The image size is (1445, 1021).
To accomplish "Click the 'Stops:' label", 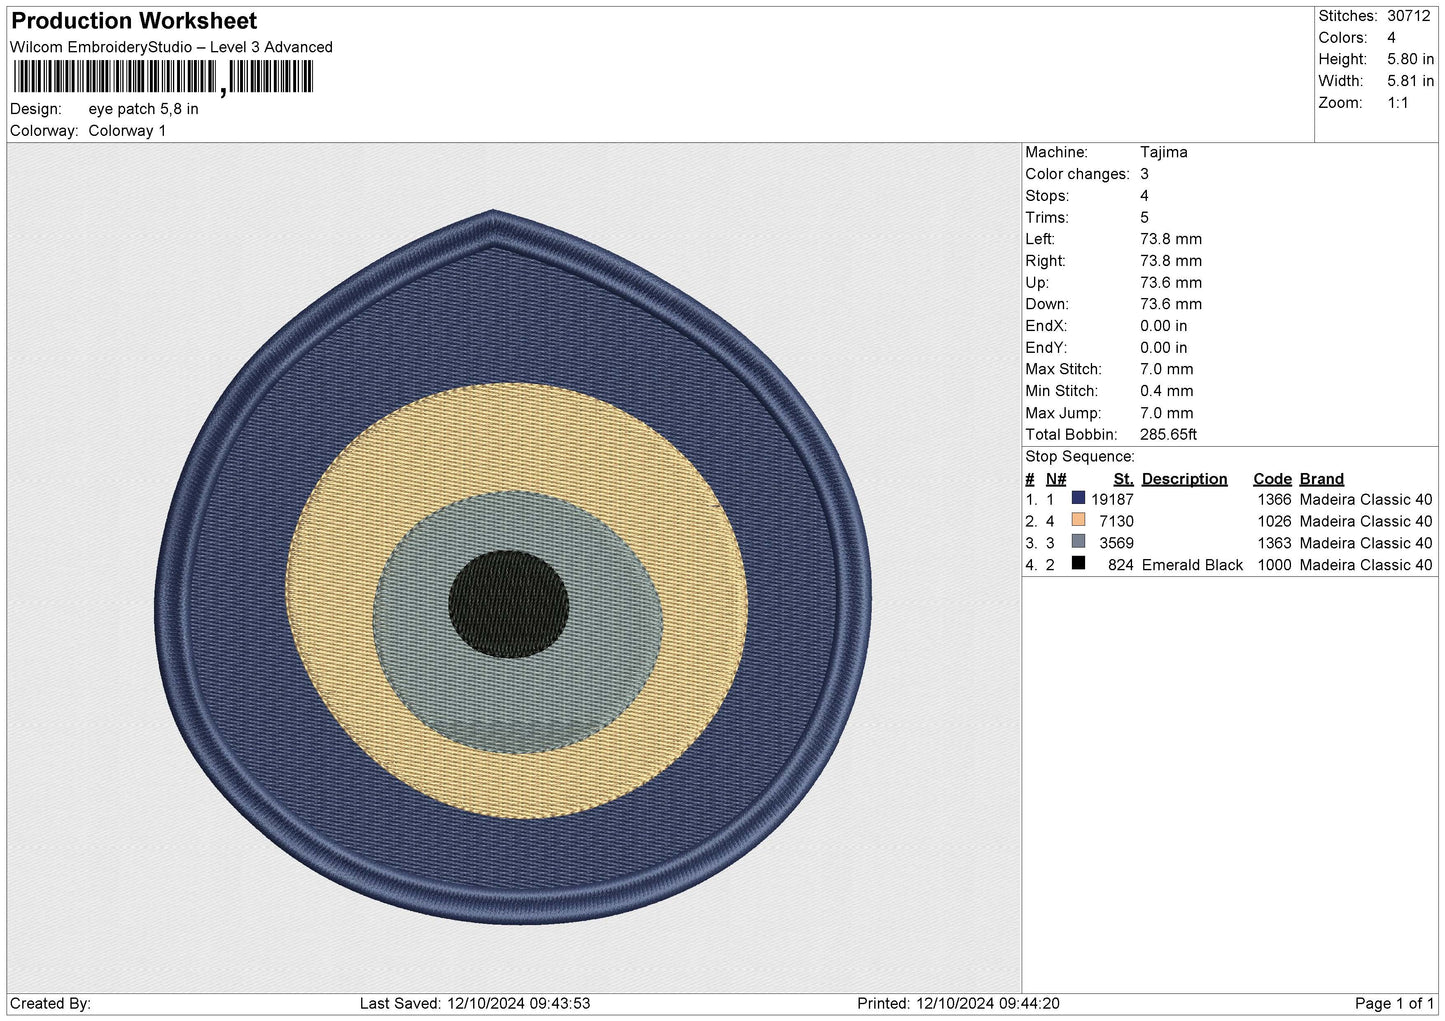I will pos(1047,196).
